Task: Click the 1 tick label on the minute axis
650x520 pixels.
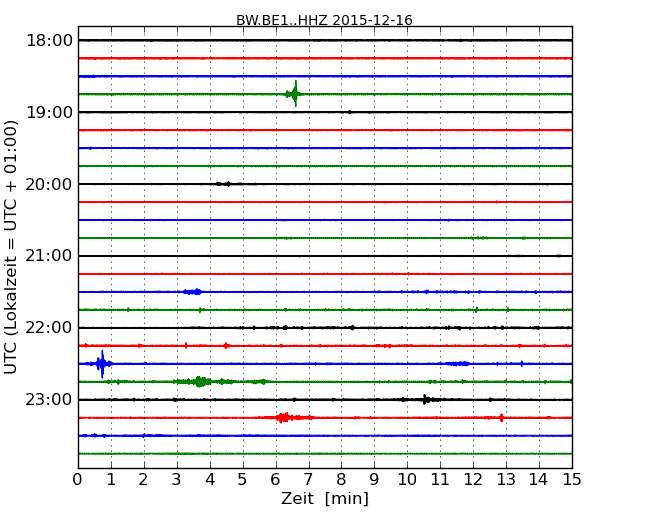Action: (111, 480)
